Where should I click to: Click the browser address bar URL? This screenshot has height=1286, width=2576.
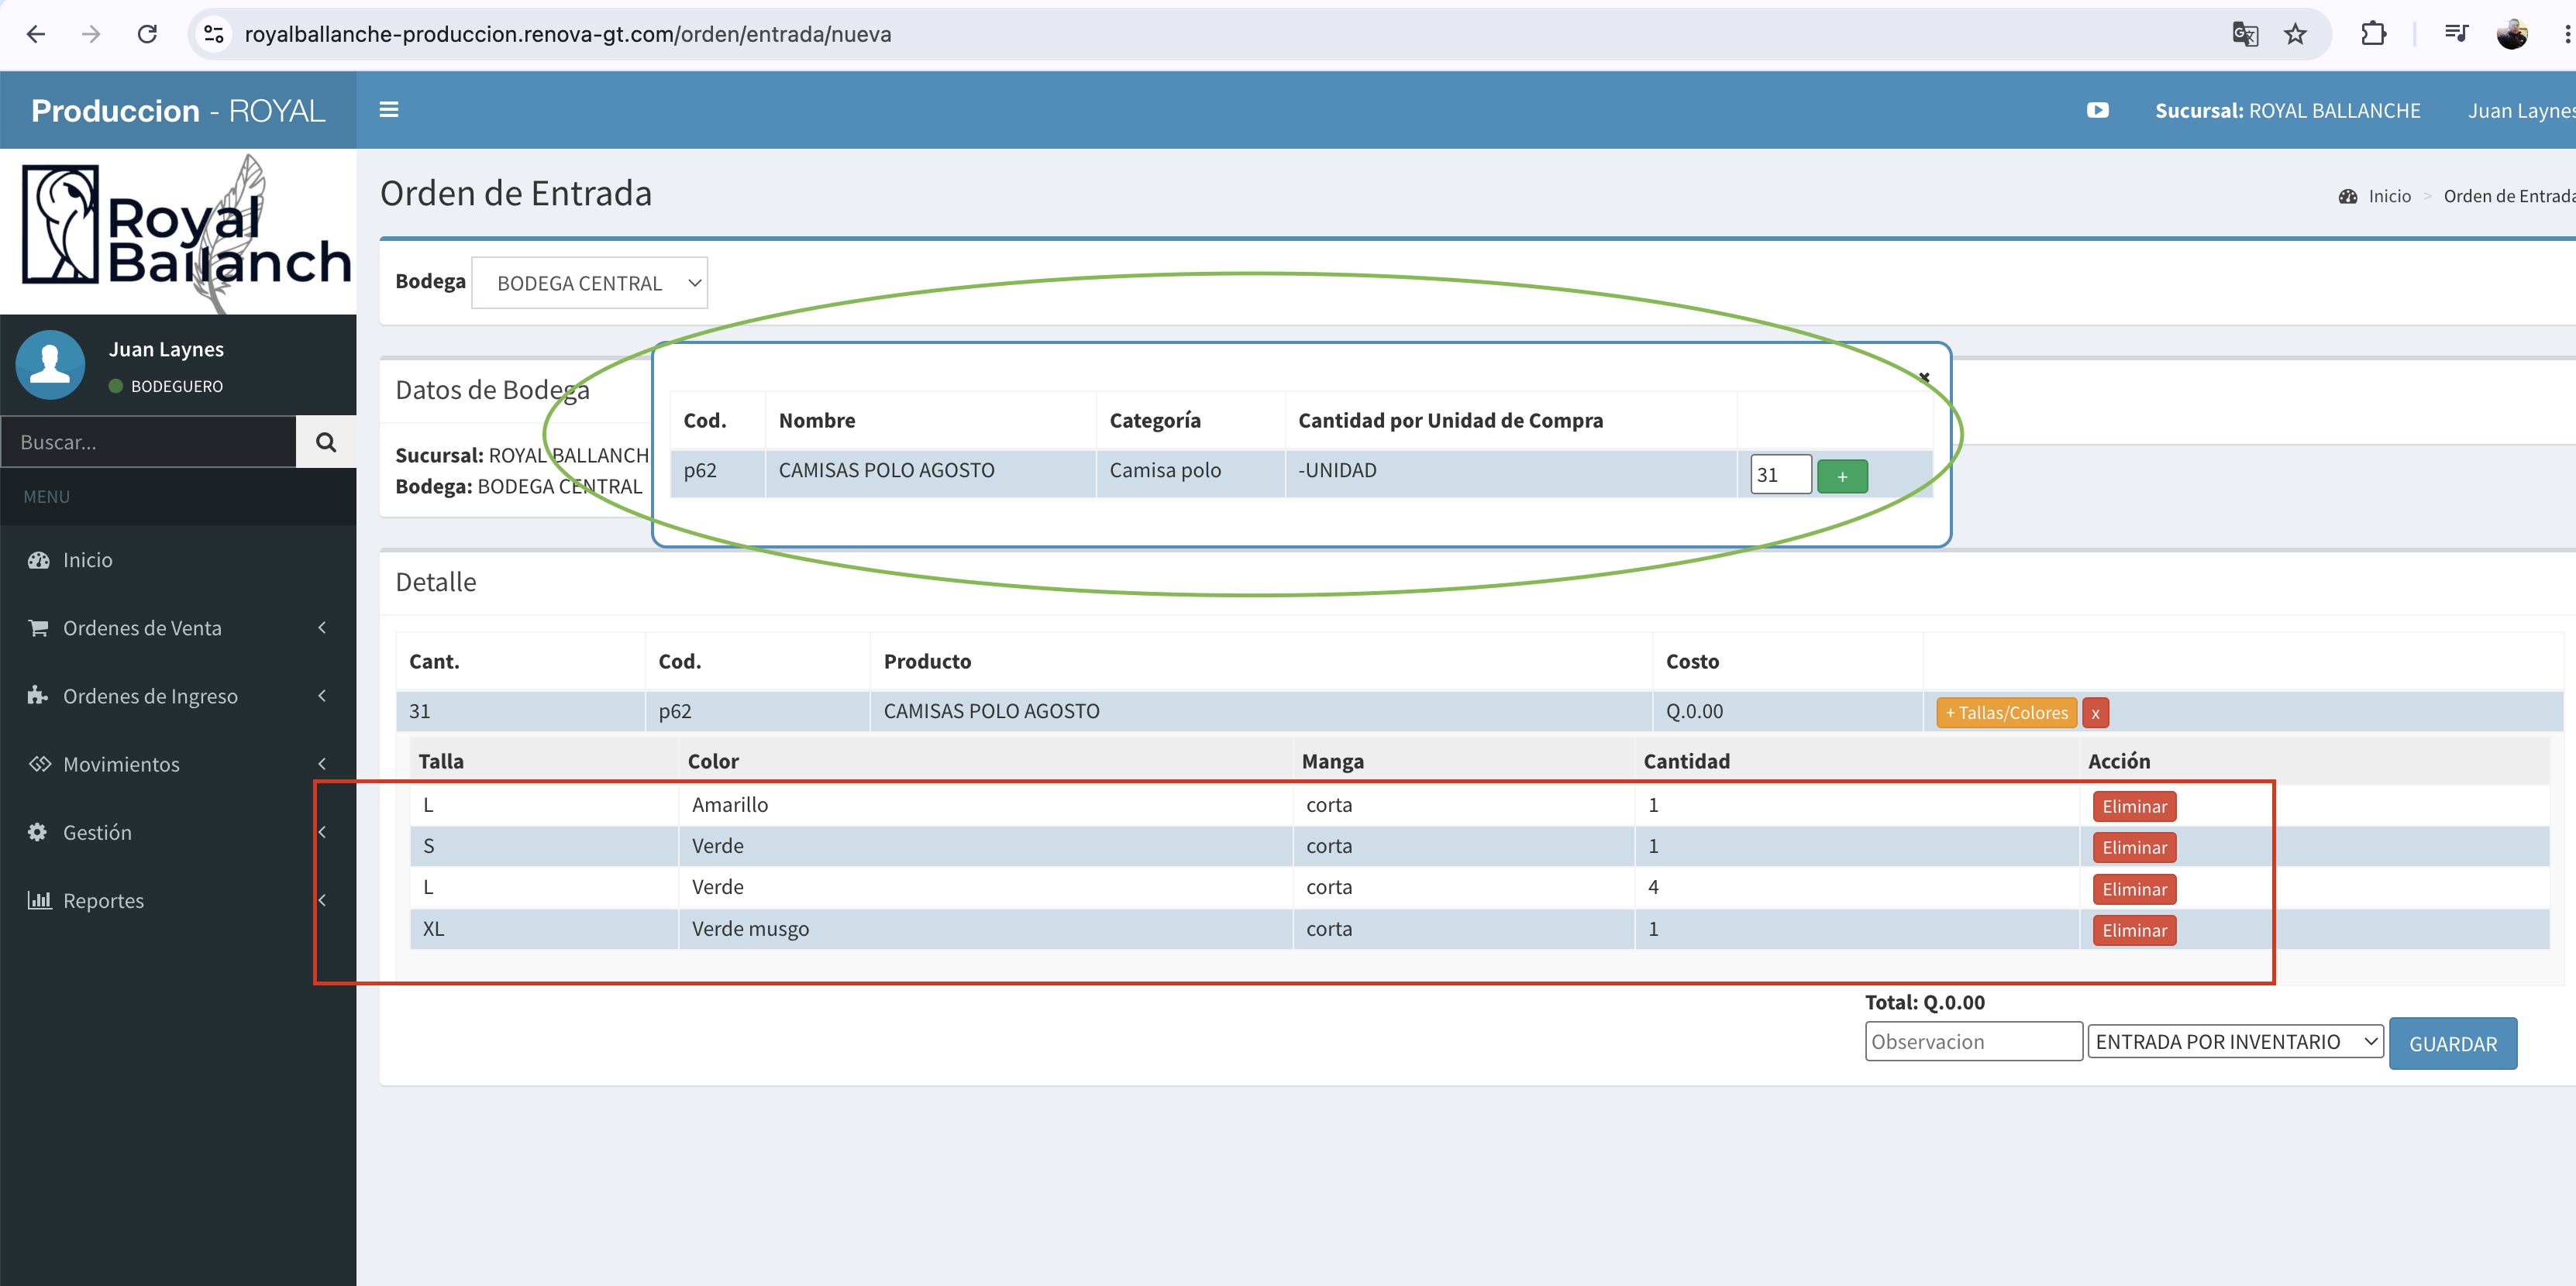(567, 34)
